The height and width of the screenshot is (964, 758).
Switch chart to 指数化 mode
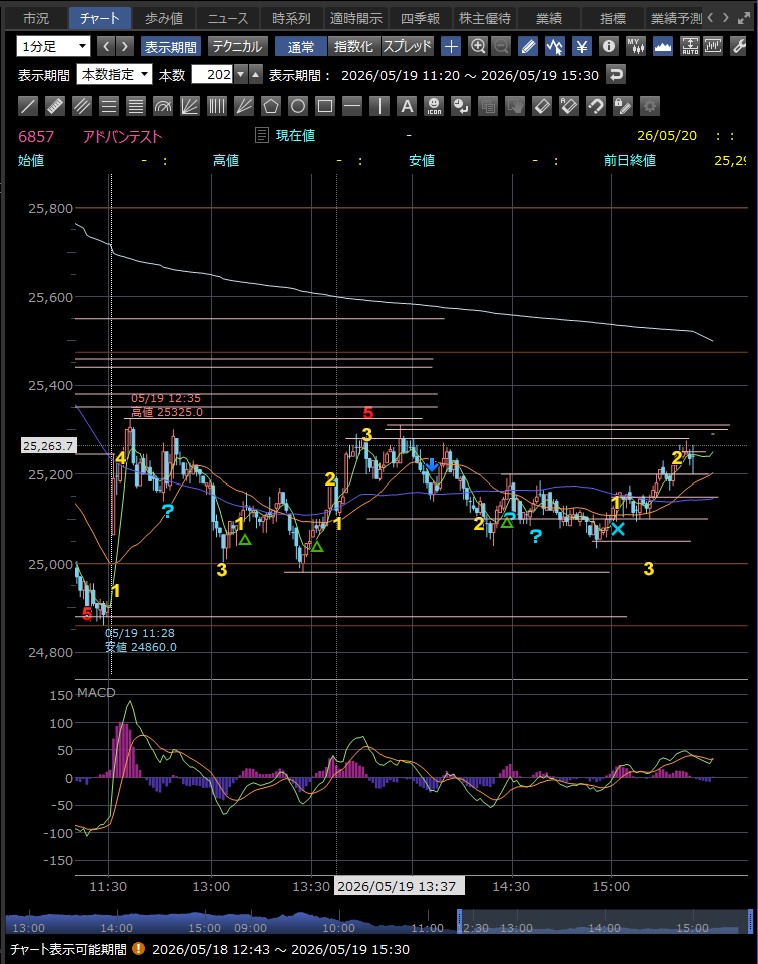pyautogui.click(x=353, y=47)
